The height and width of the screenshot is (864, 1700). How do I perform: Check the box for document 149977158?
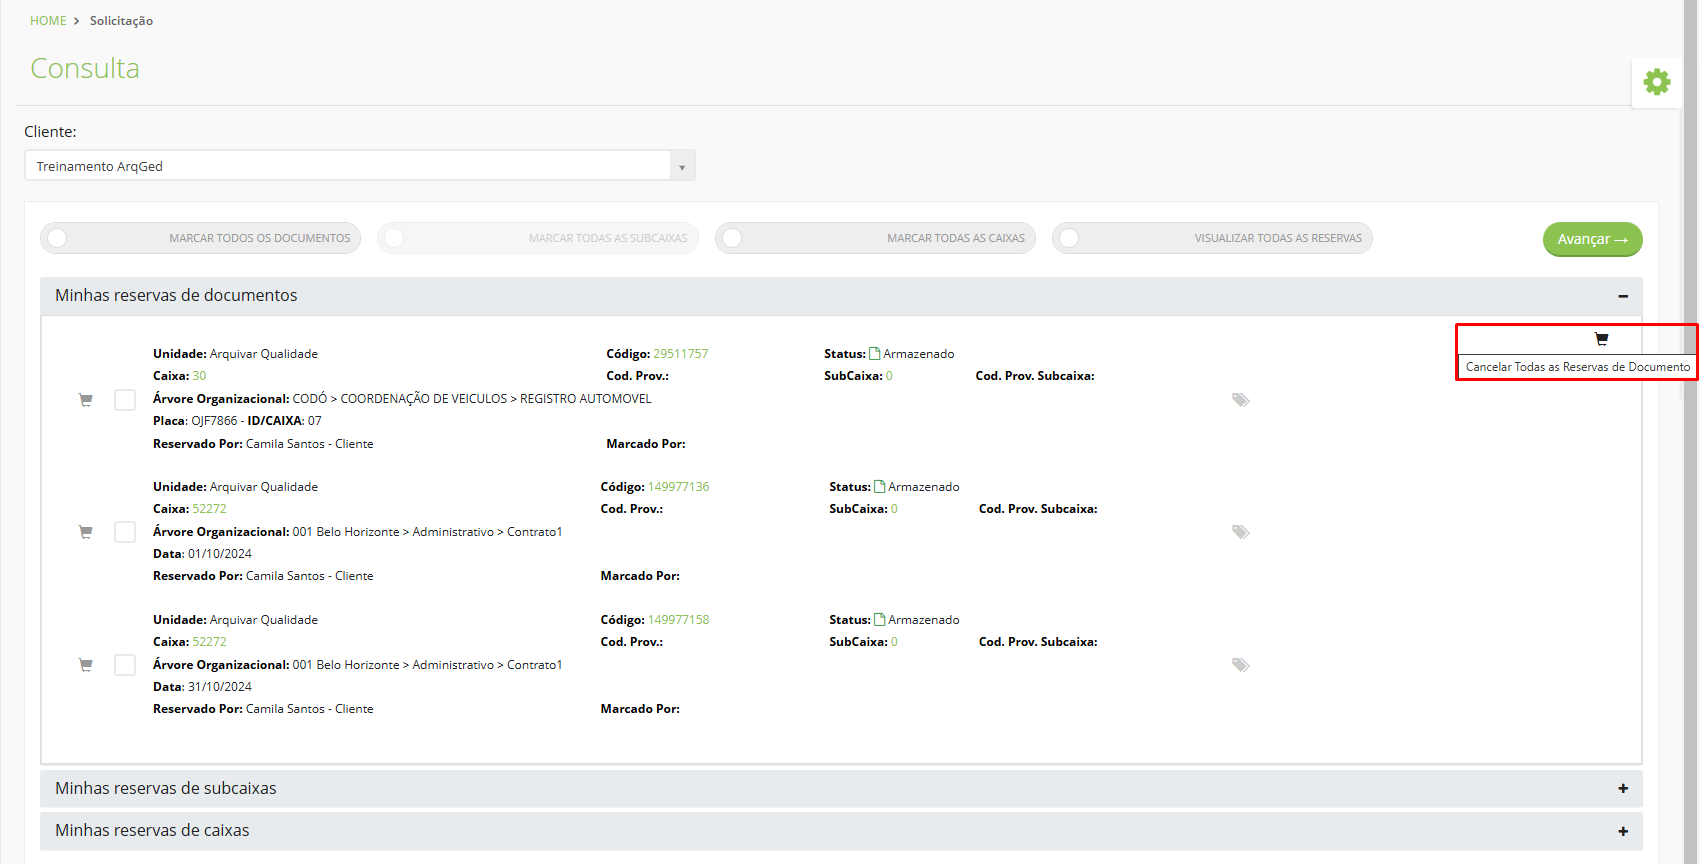(125, 665)
